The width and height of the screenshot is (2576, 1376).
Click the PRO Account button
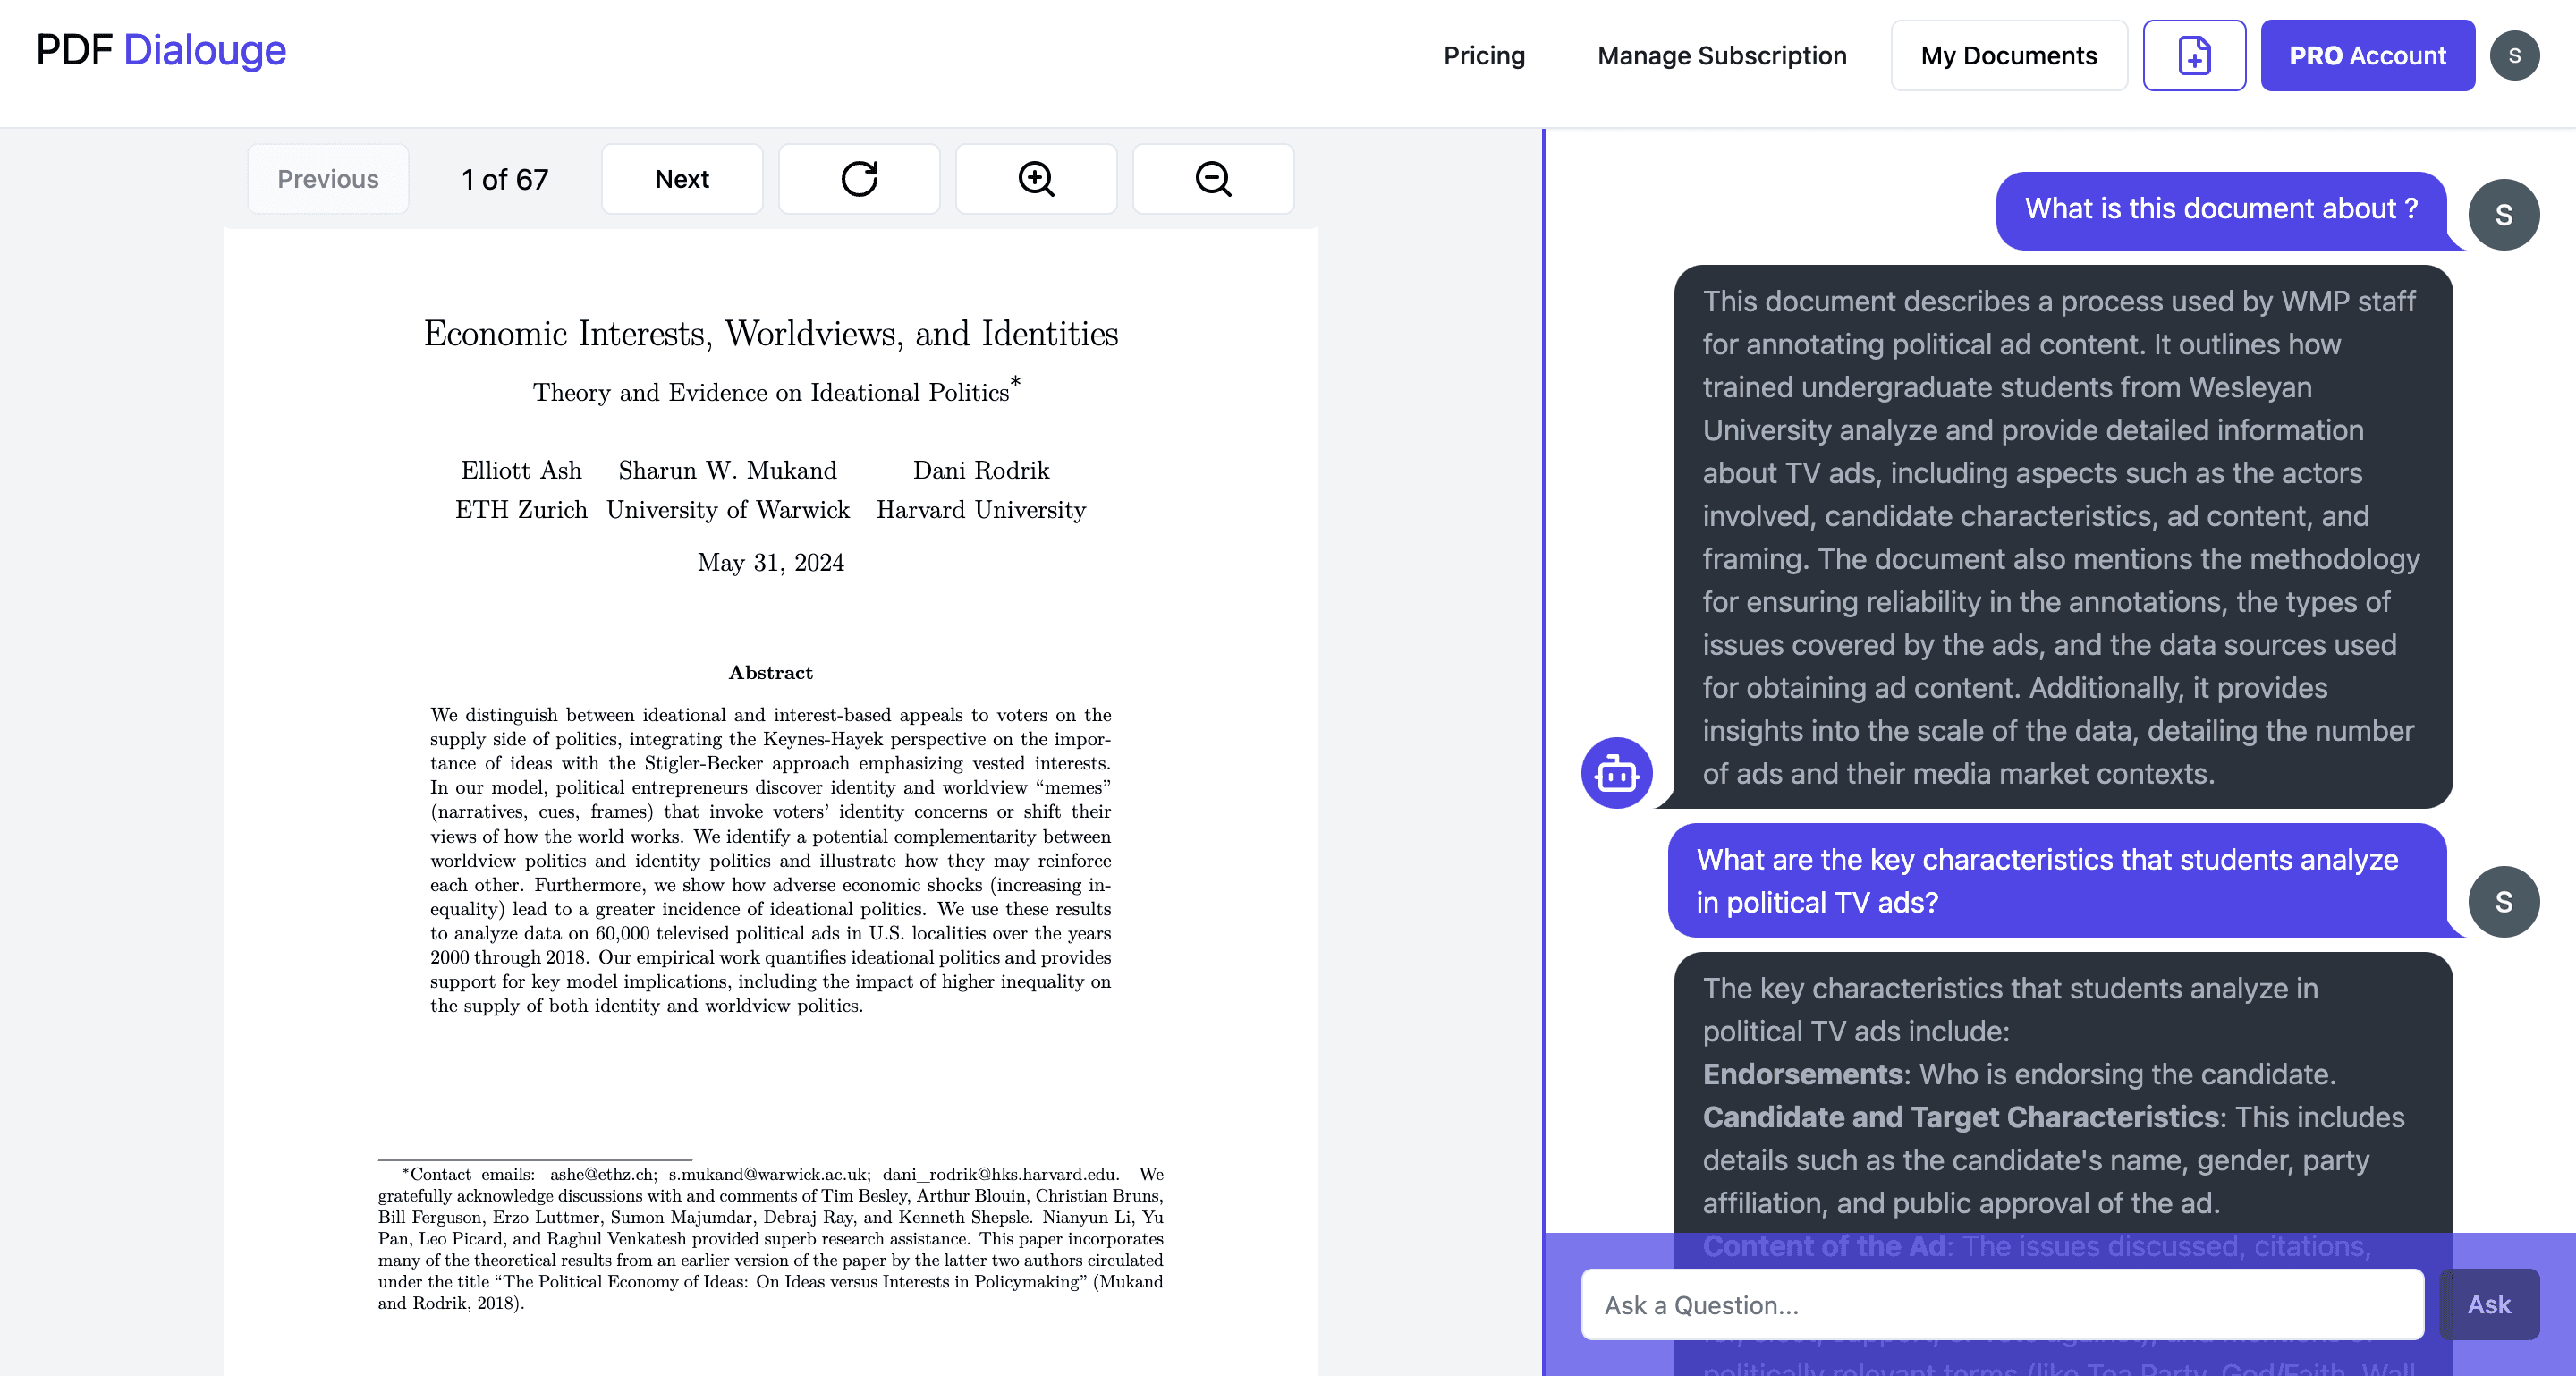click(x=2368, y=55)
